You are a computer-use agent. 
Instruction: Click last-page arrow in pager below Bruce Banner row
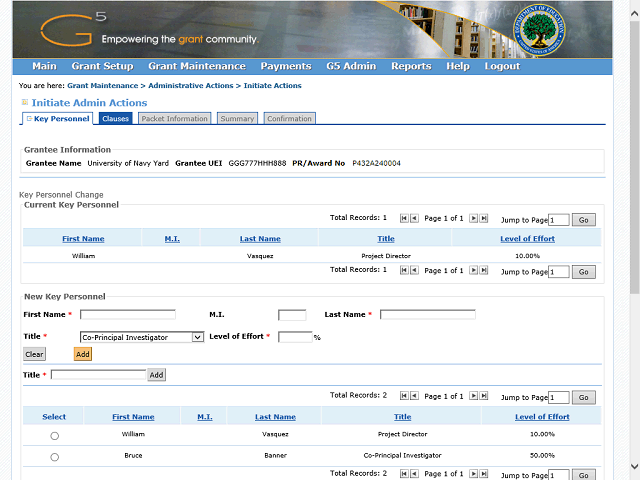pos(484,474)
